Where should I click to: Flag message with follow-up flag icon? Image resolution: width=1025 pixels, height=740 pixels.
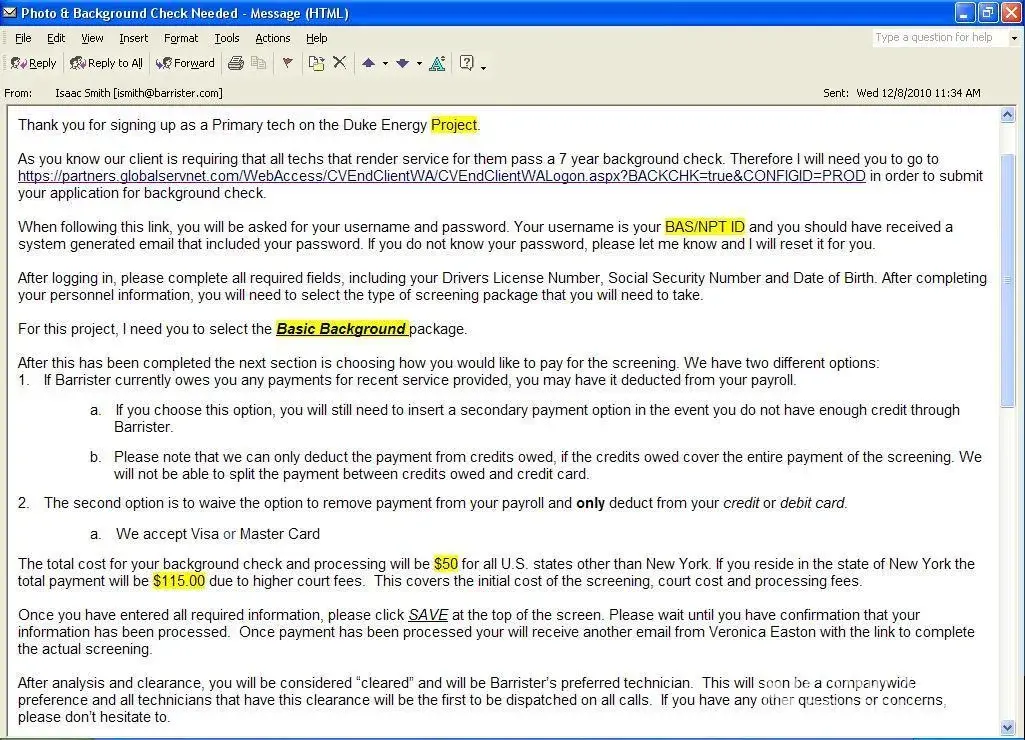click(x=288, y=63)
